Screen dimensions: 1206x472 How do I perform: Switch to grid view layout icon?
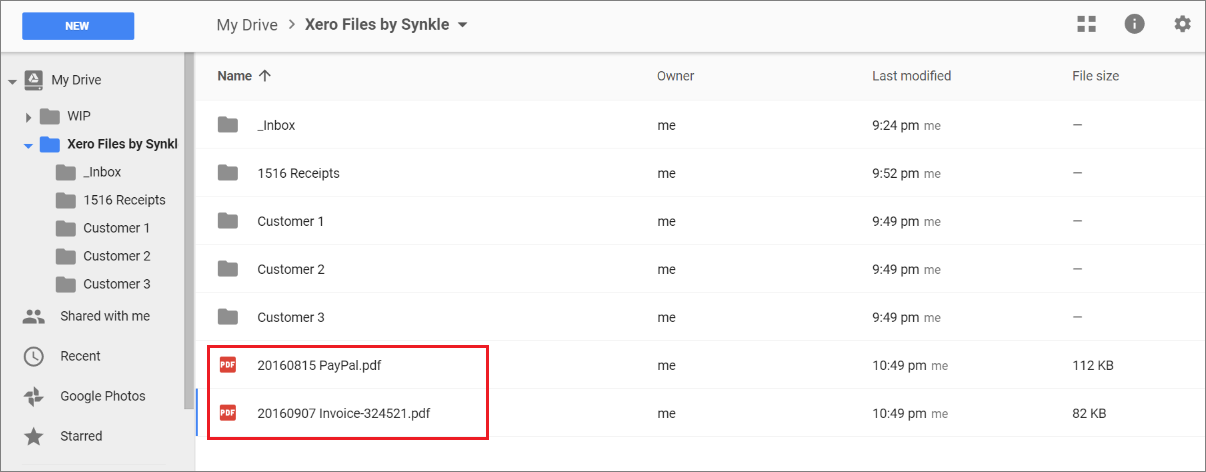point(1086,25)
